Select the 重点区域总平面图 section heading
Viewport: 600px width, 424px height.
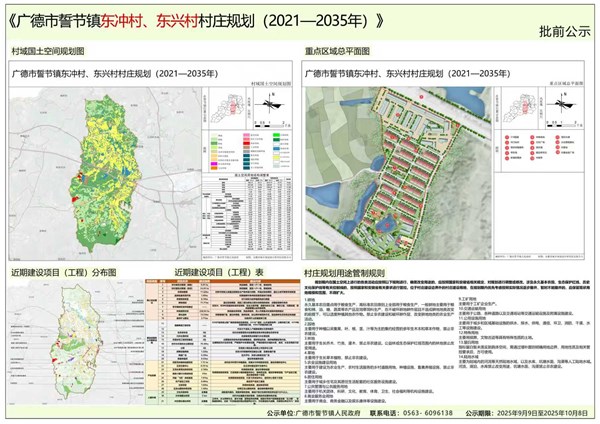338,50
